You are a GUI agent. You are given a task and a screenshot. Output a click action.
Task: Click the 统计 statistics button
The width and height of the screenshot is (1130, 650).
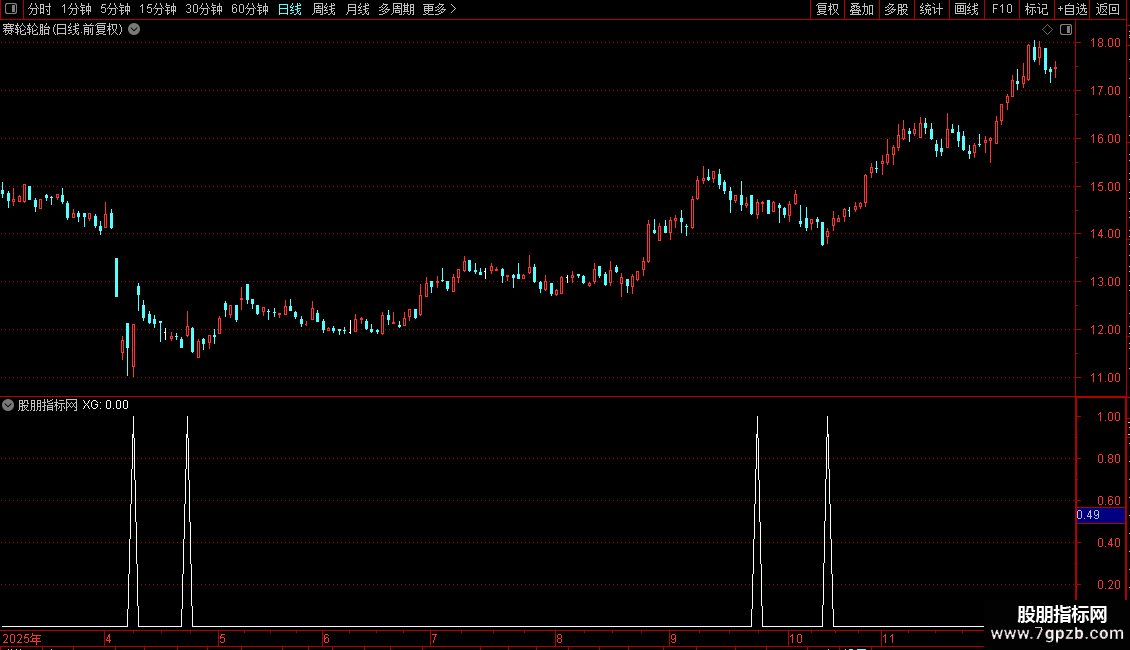pos(930,9)
